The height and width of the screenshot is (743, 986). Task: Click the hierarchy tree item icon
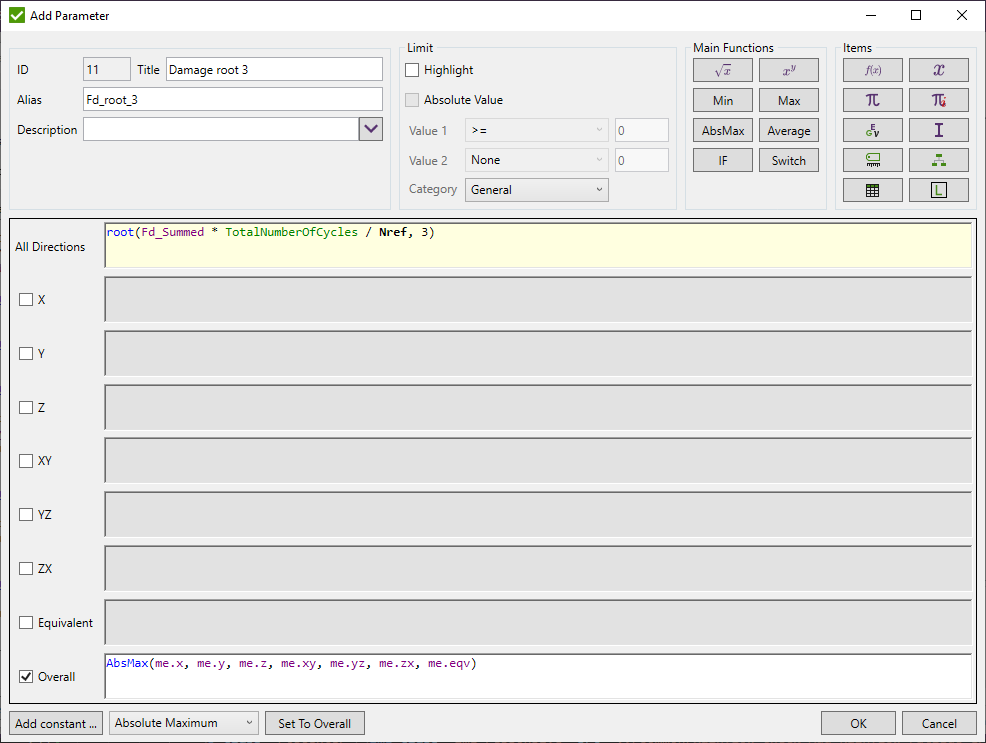[938, 159]
